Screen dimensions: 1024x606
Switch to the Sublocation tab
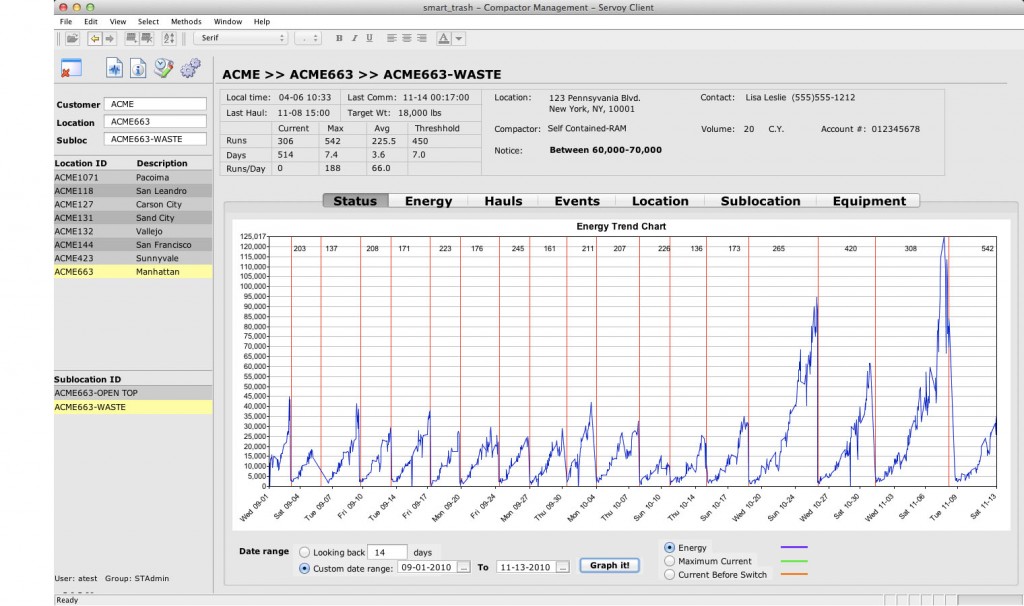(761, 201)
